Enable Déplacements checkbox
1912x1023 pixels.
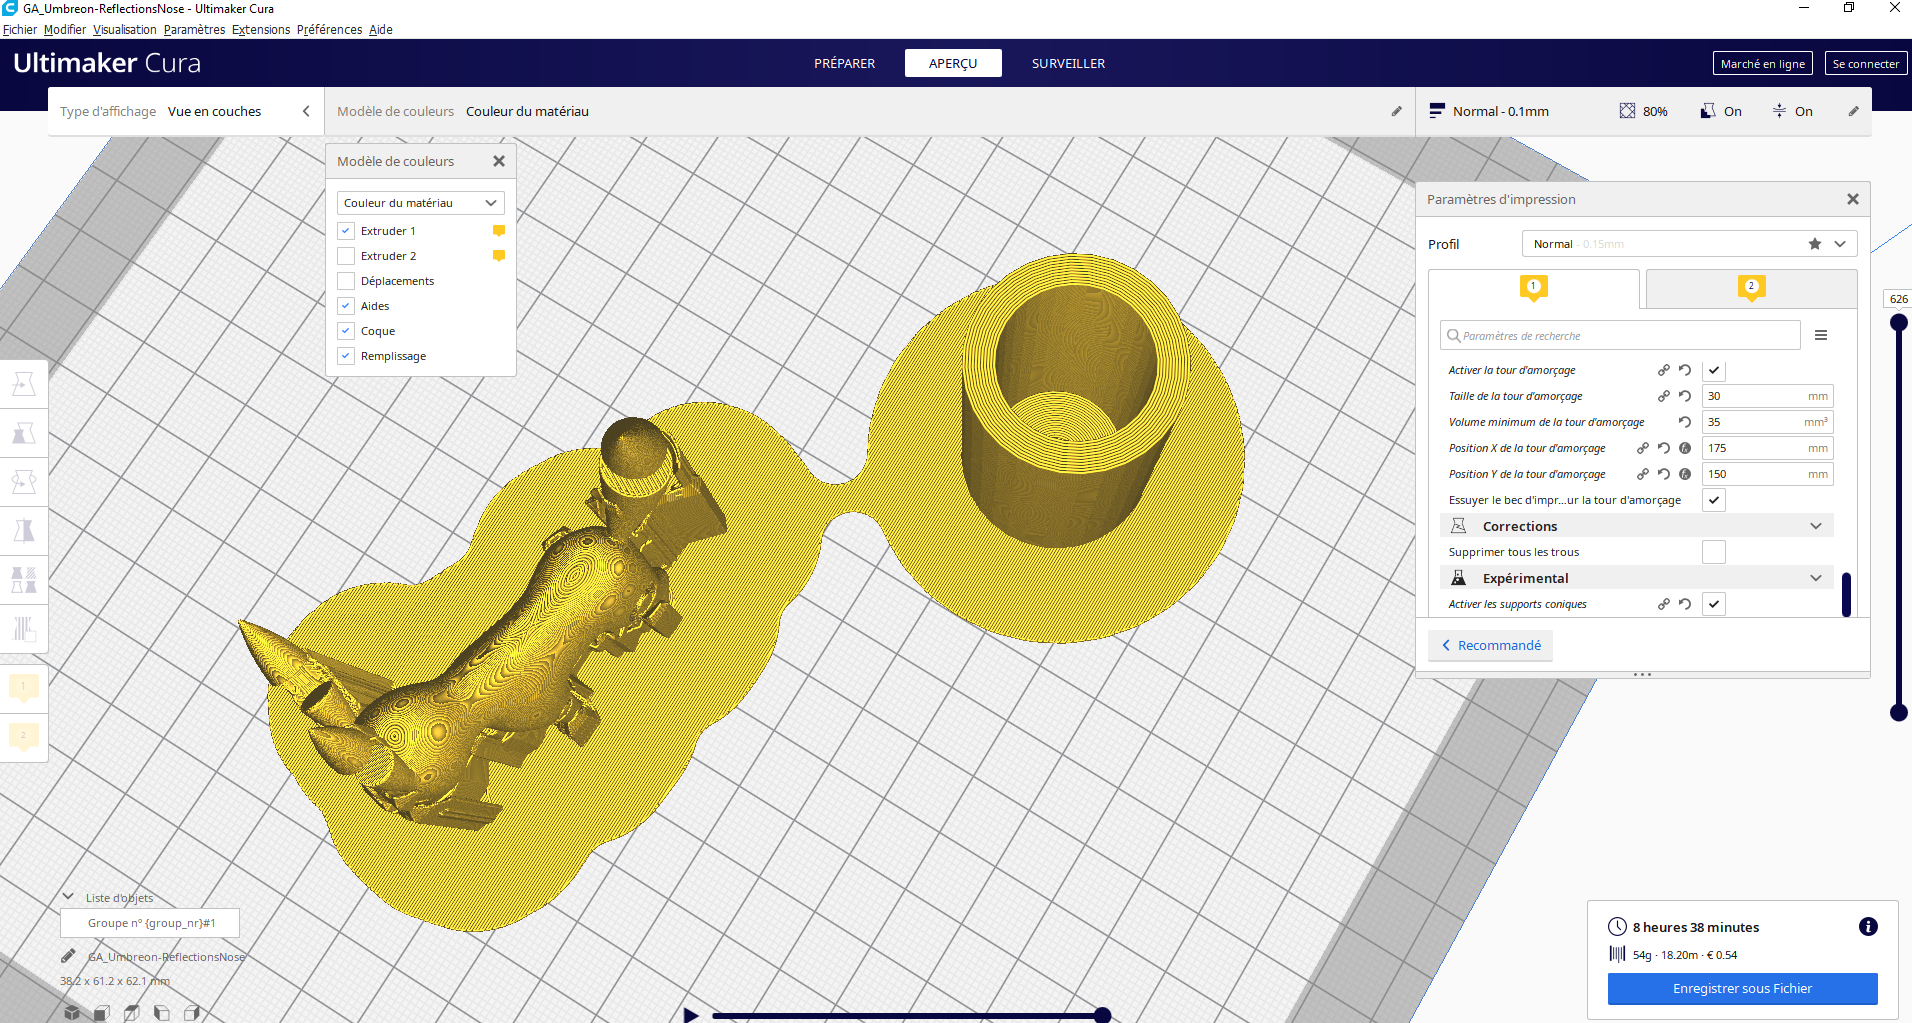[346, 281]
